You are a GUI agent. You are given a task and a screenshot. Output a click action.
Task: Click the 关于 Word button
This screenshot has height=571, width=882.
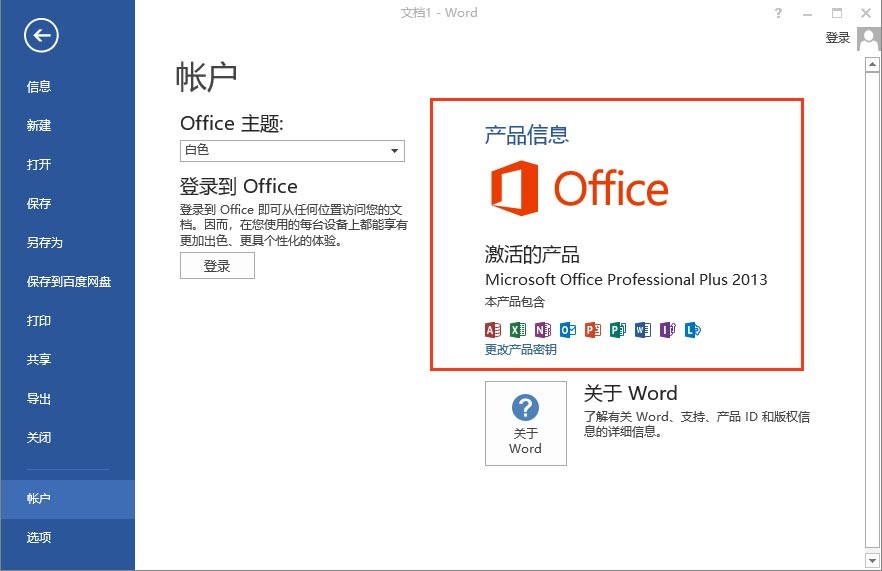(x=525, y=423)
